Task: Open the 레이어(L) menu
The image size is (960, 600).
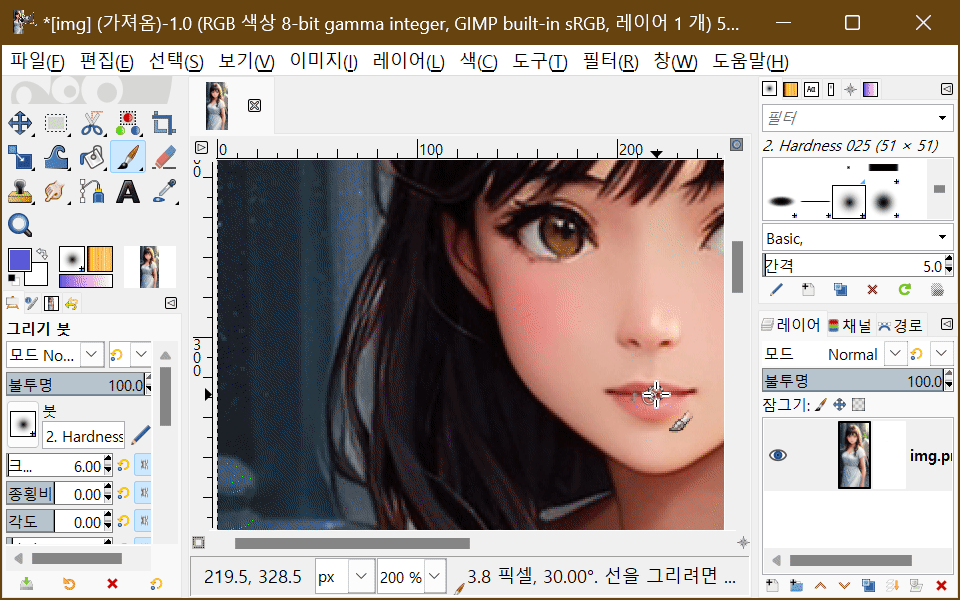Action: pos(408,61)
